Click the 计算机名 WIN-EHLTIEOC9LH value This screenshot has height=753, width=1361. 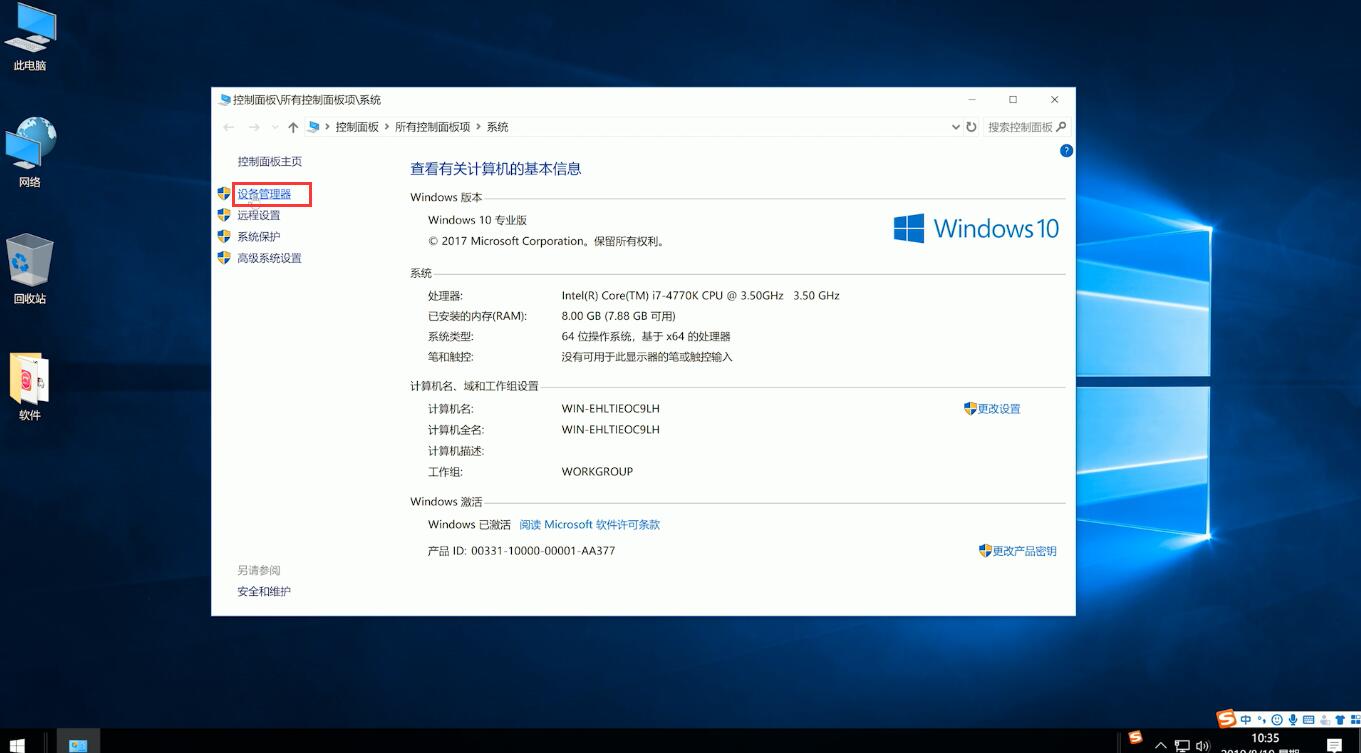point(611,409)
